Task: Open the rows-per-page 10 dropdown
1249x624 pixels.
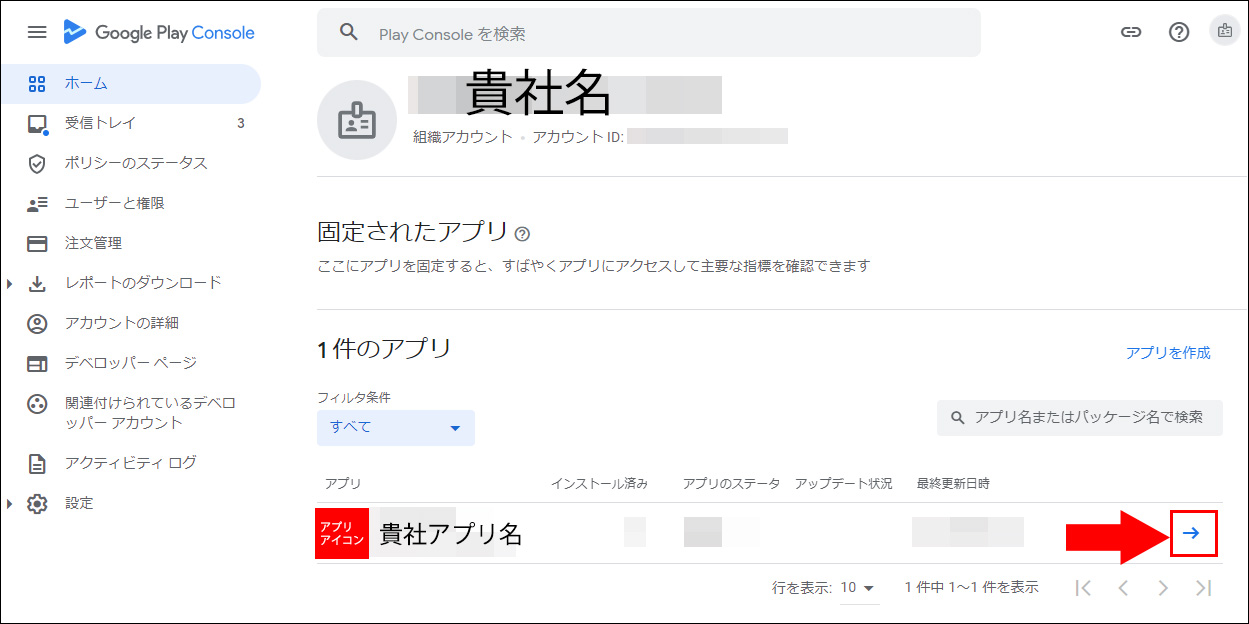Action: point(857,588)
